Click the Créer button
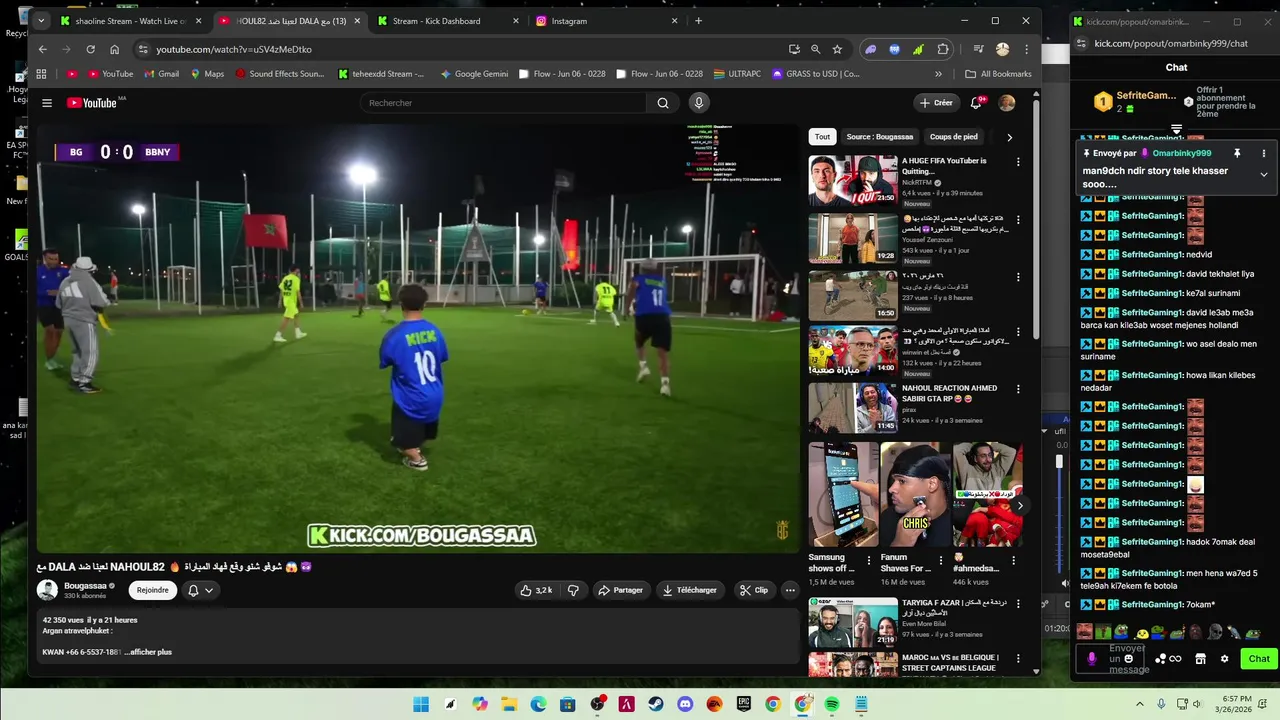This screenshot has height=720, width=1280. 937,102
